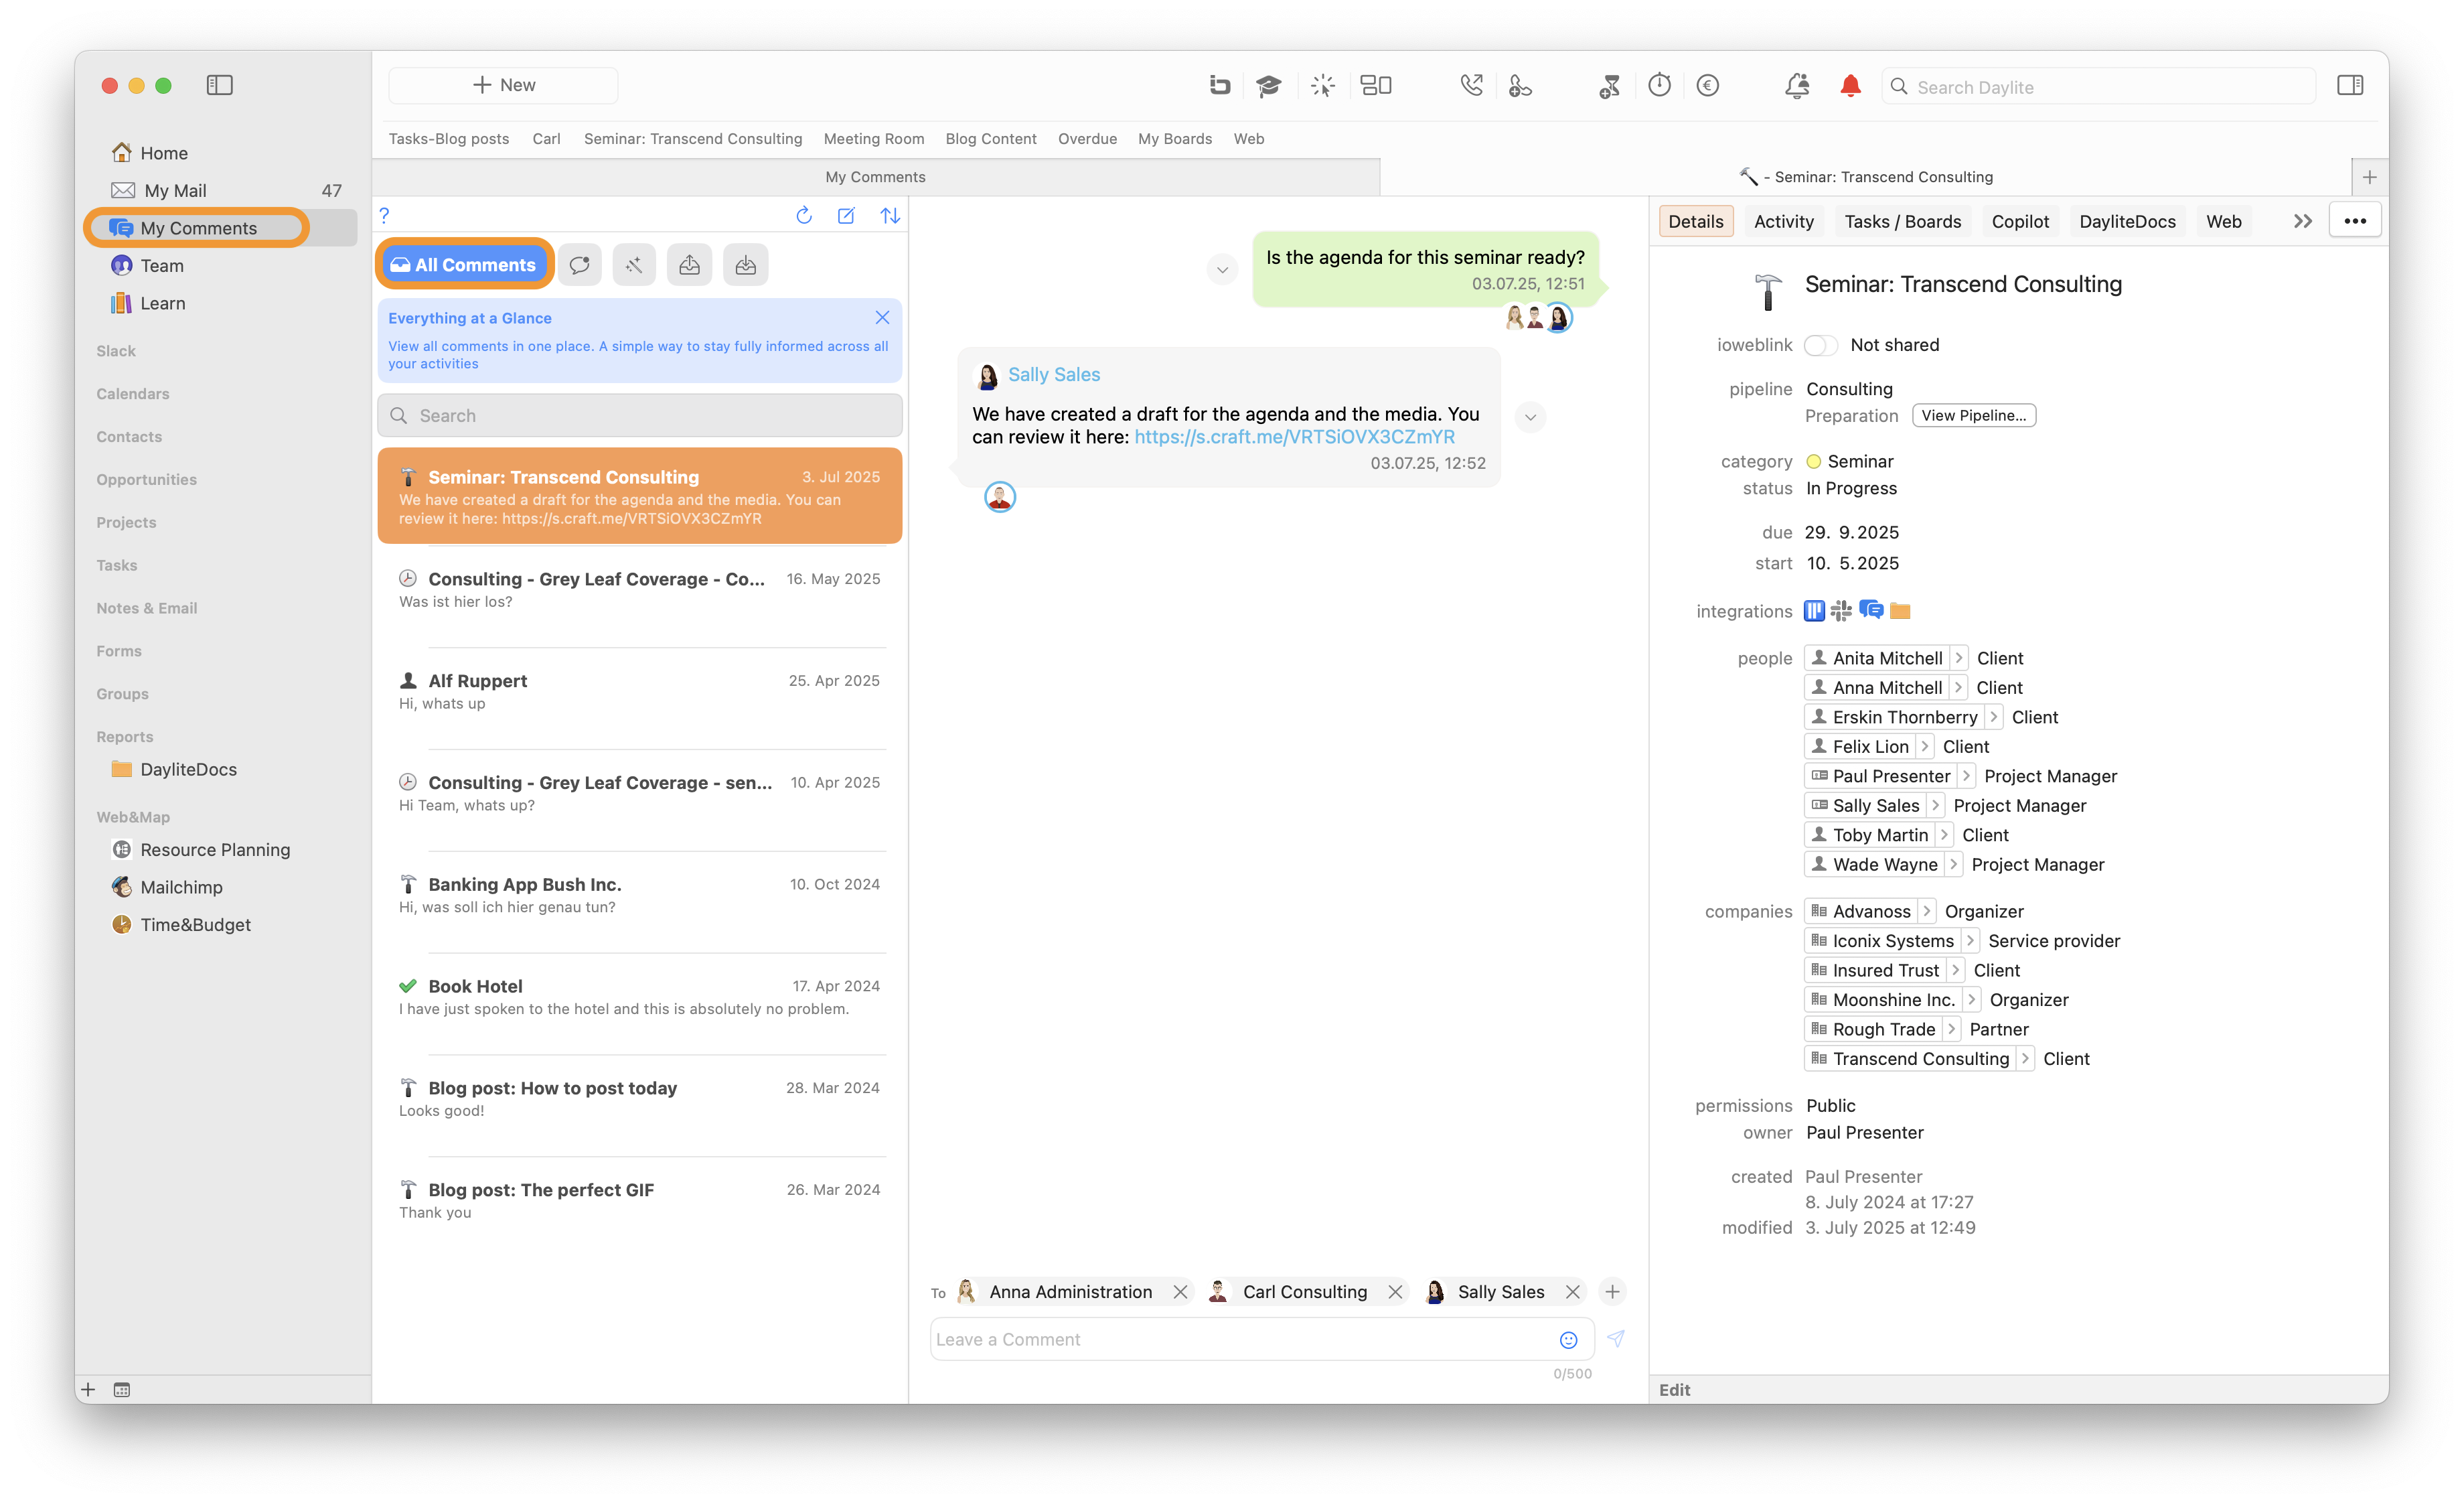Switch to the Tasks / Boards tab

1903,222
